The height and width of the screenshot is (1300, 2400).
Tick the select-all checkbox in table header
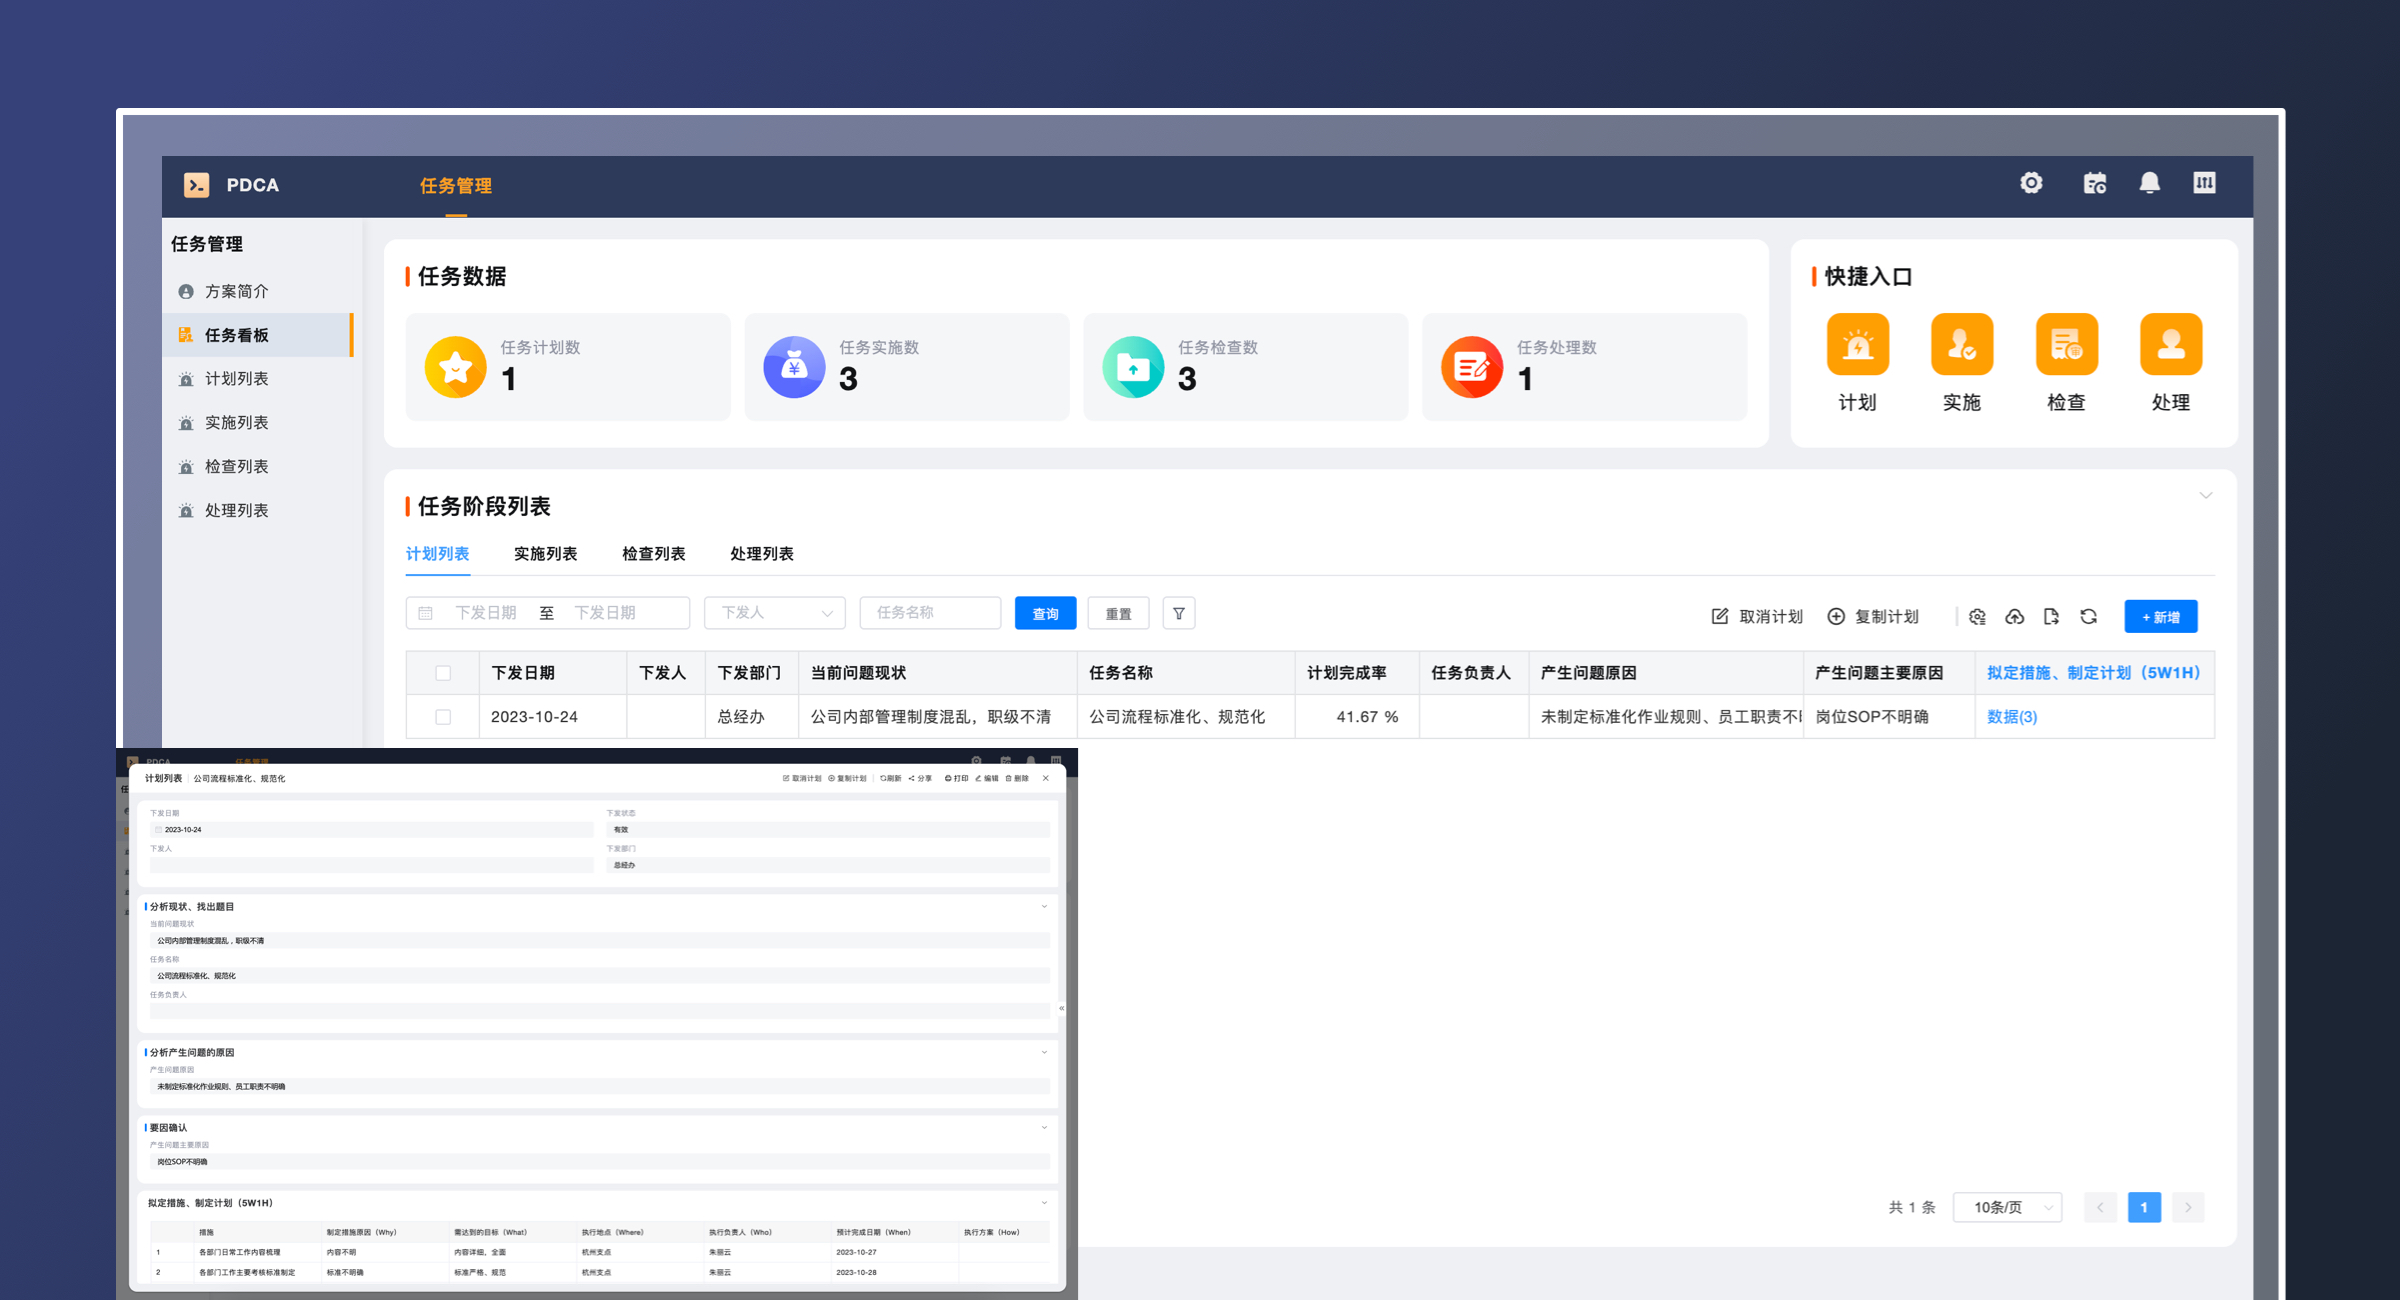point(443,673)
